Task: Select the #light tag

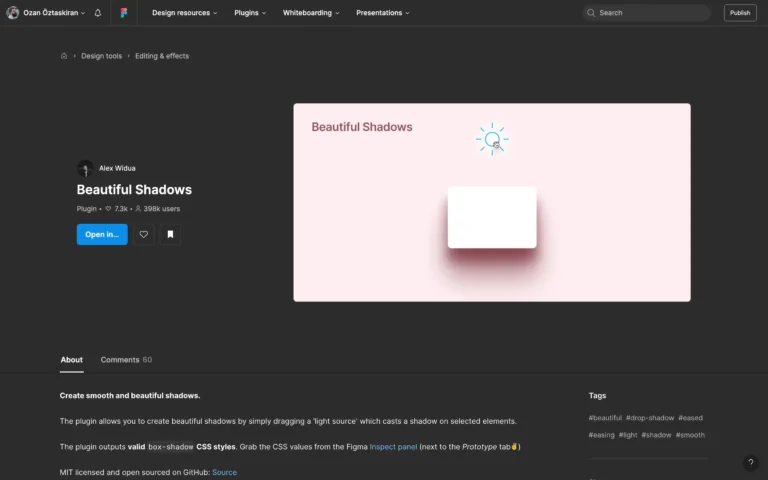Action: click(628, 435)
